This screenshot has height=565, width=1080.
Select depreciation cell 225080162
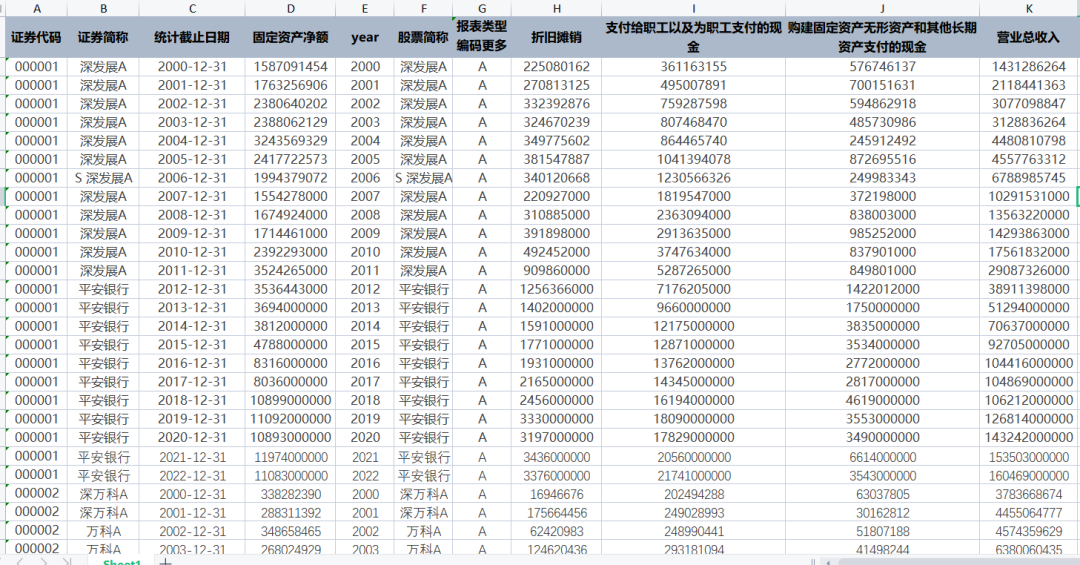tap(557, 67)
